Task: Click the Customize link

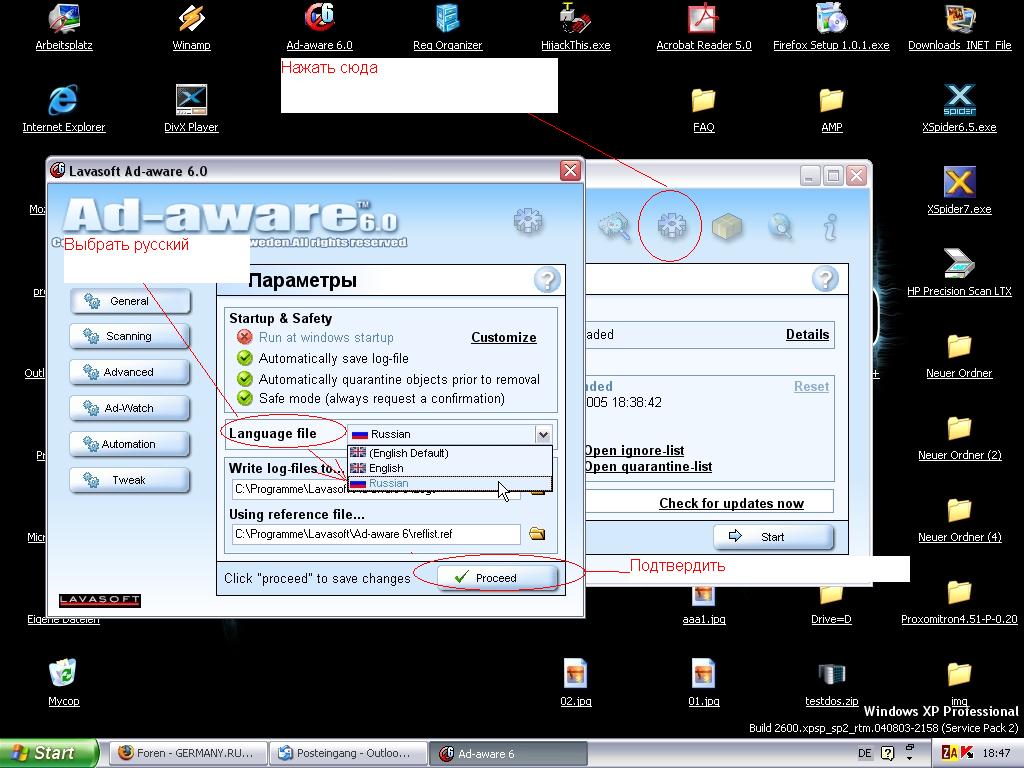Action: click(x=504, y=337)
